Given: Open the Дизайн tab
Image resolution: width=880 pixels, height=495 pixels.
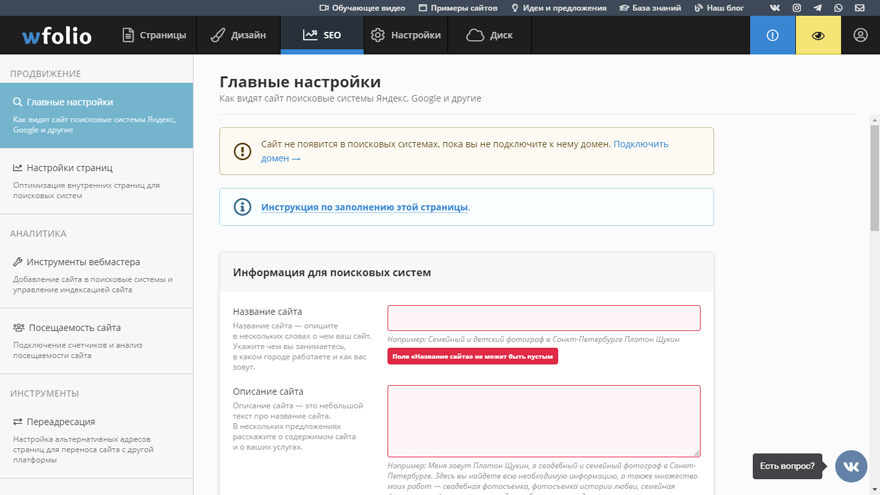Looking at the screenshot, I should tap(239, 35).
